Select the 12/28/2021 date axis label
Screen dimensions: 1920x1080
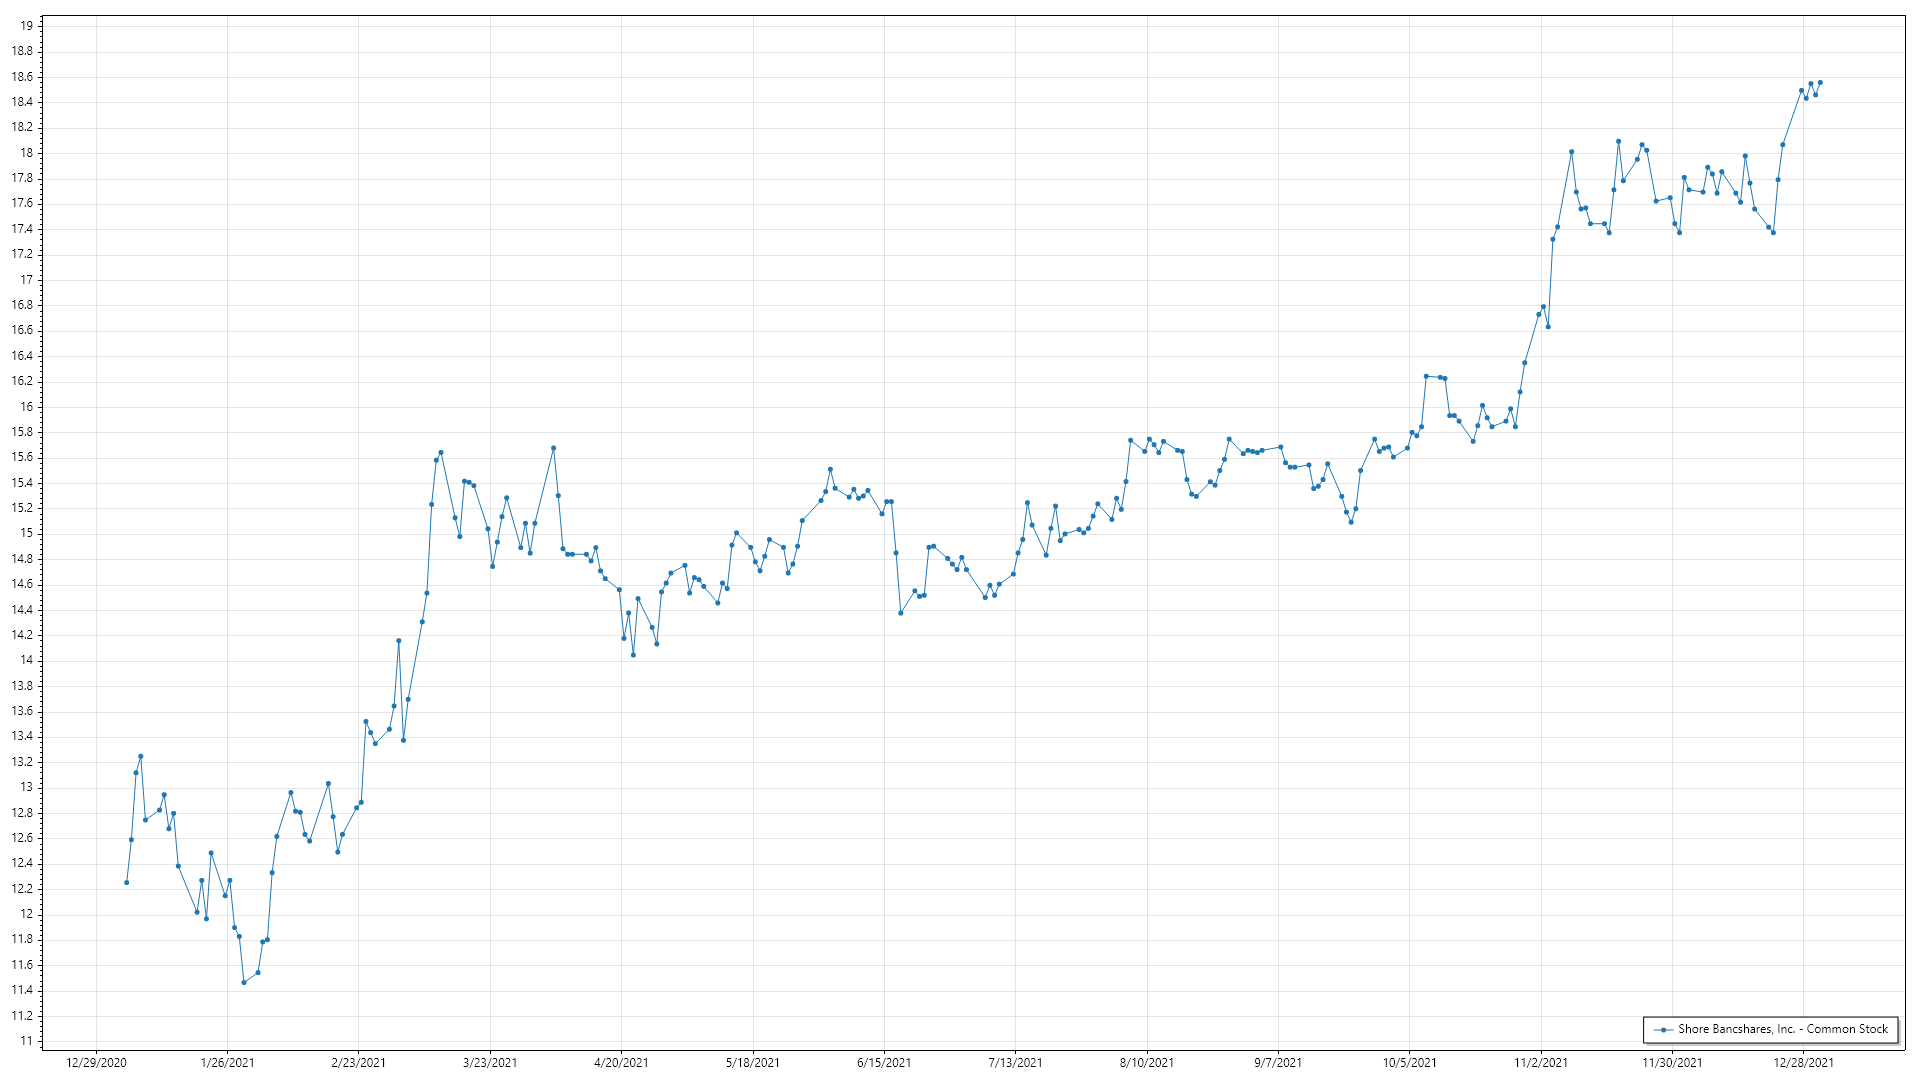(x=1804, y=1062)
